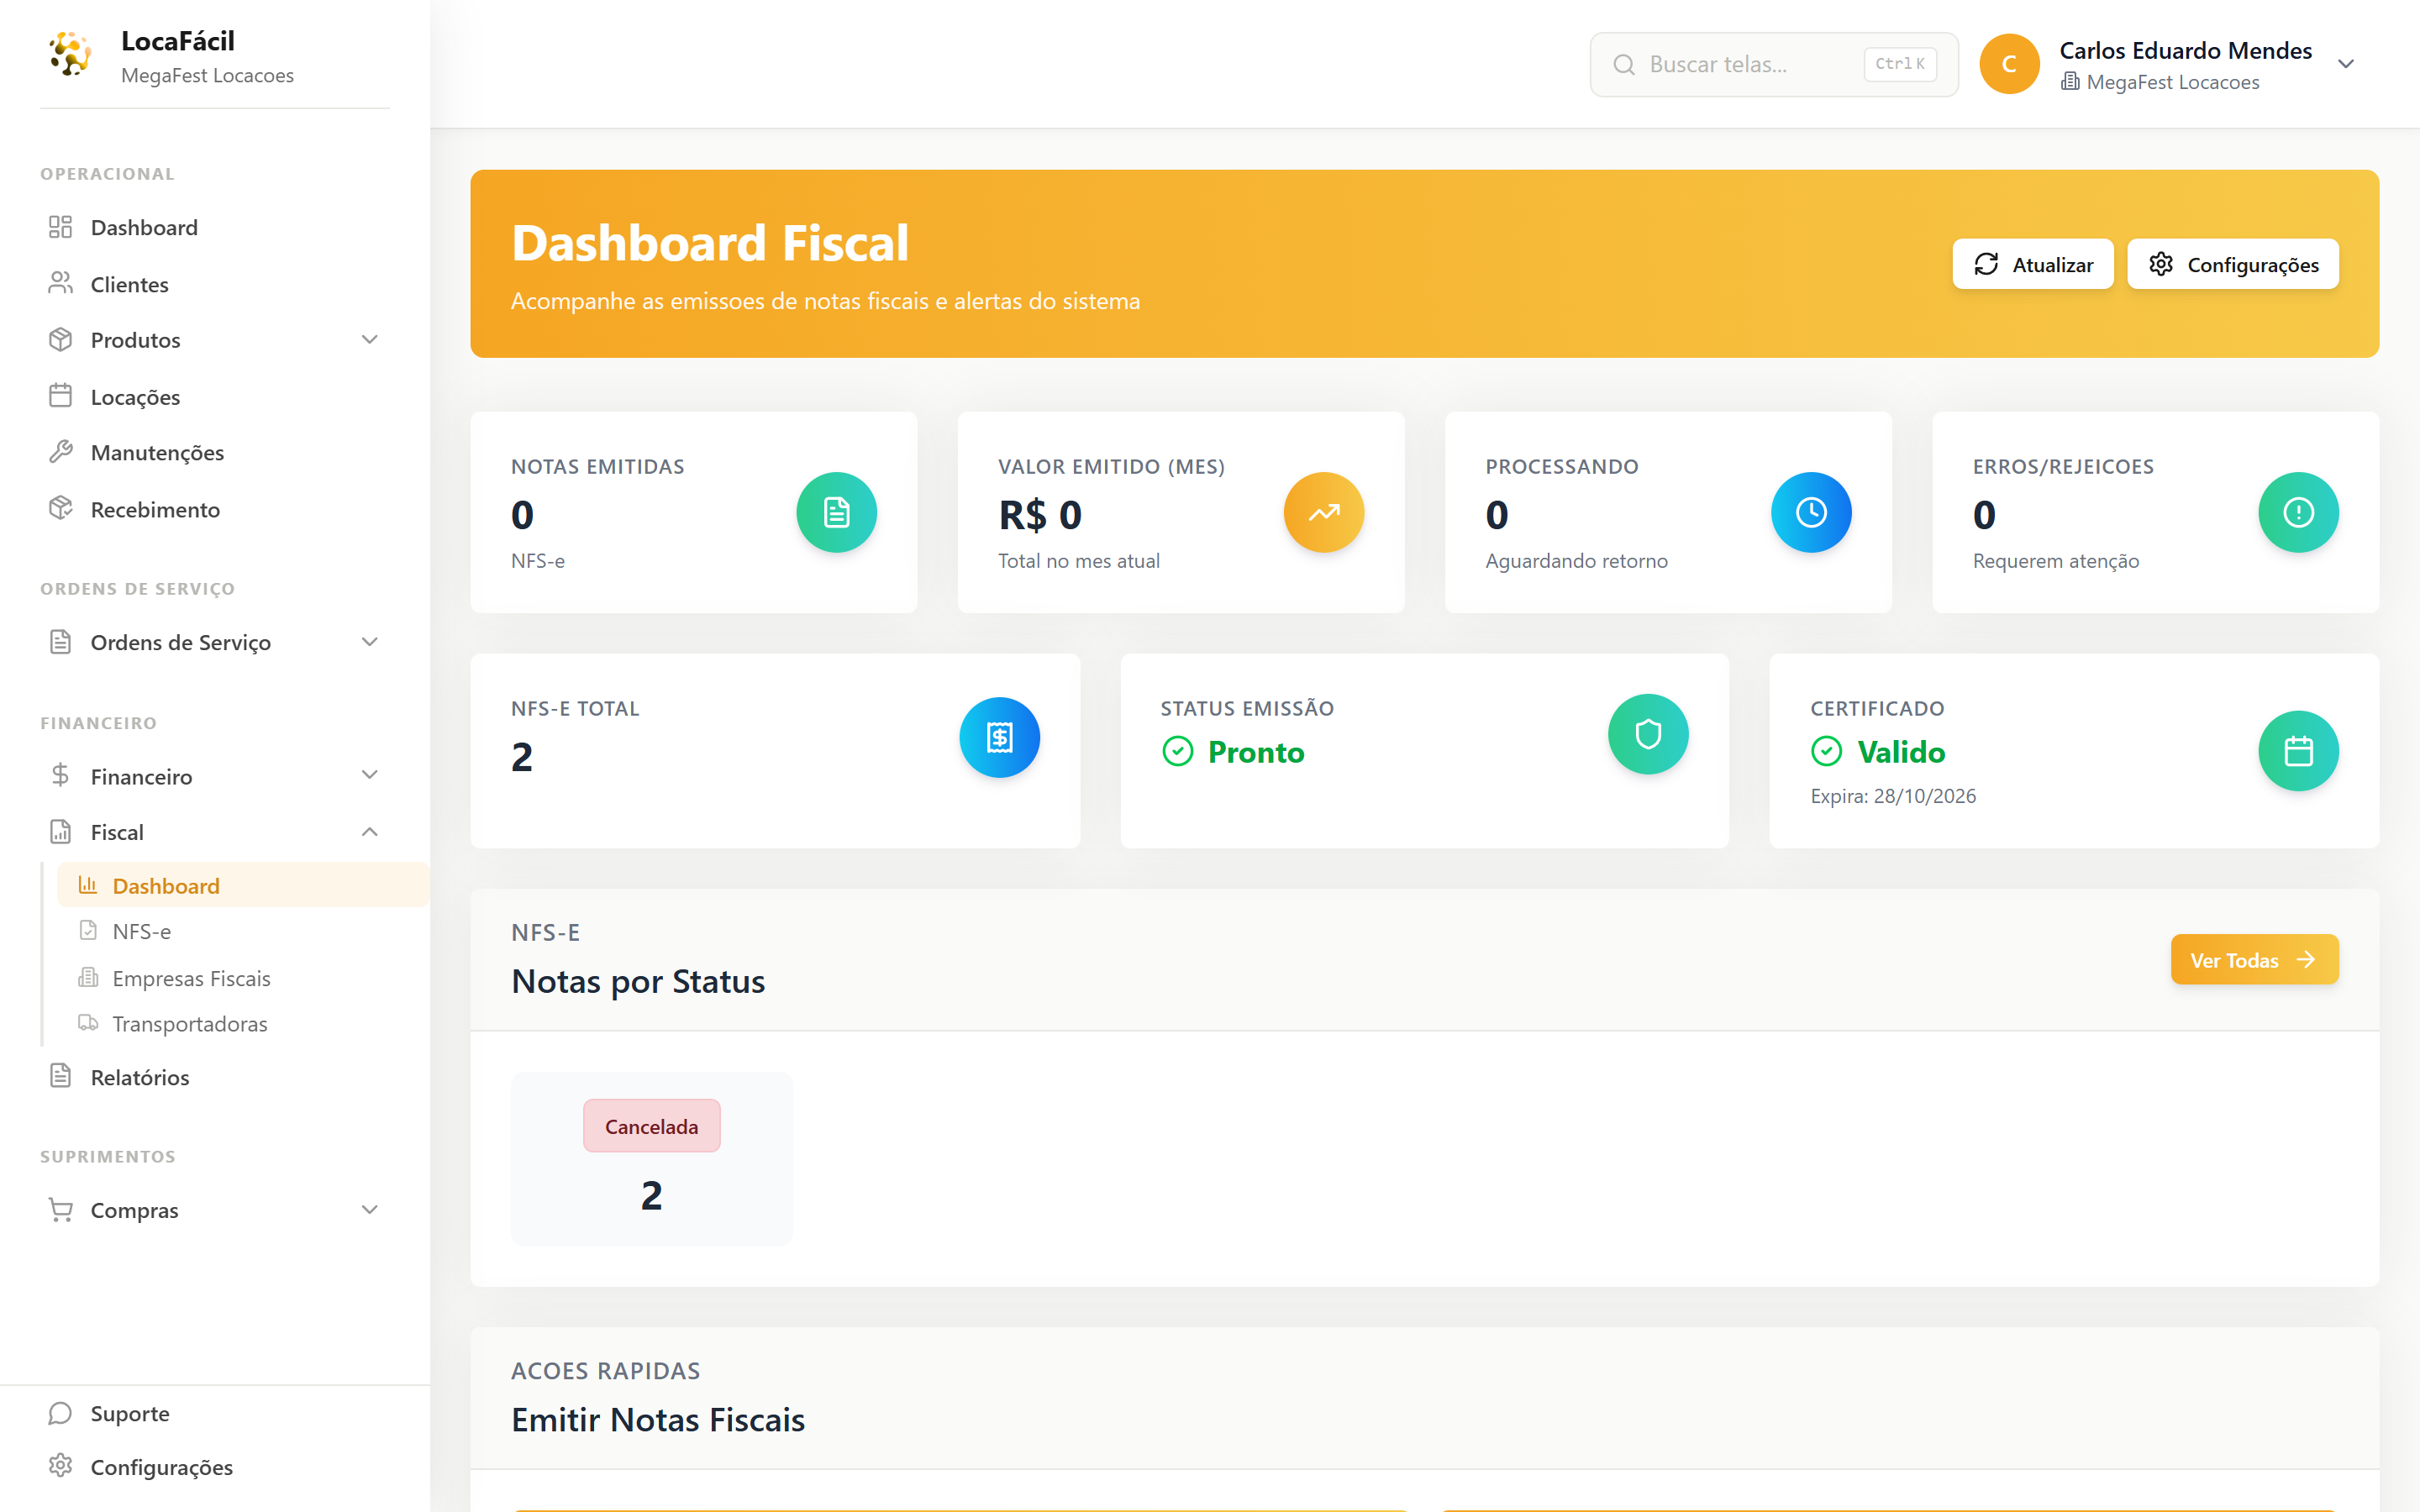The height and width of the screenshot is (1512, 2420).
Task: Click the Processando clock icon
Action: tap(1811, 512)
